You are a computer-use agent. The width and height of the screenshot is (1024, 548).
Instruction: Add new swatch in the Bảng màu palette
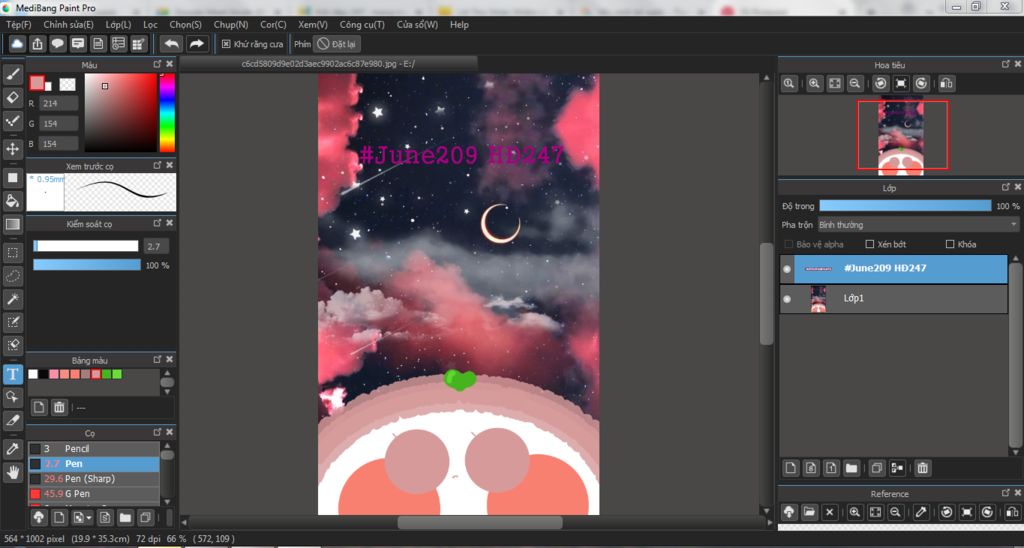coord(39,408)
